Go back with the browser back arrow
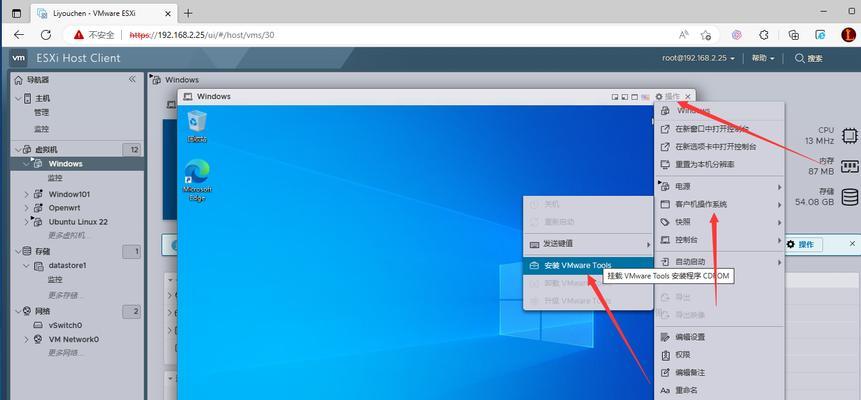The width and height of the screenshot is (861, 400). [19, 35]
